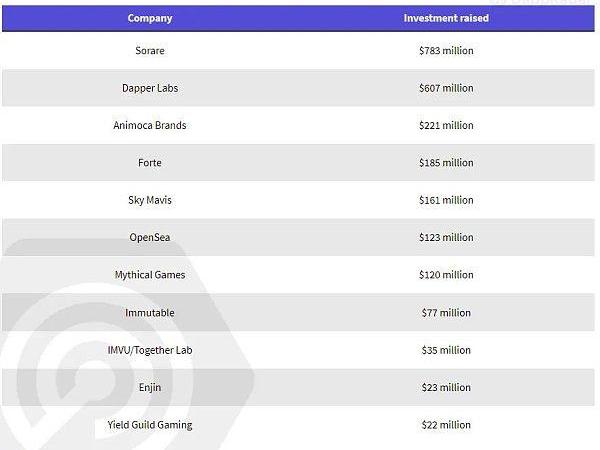This screenshot has height=450, width=600.
Task: Click the IMVU/Together Lab entry
Action: (x=150, y=350)
